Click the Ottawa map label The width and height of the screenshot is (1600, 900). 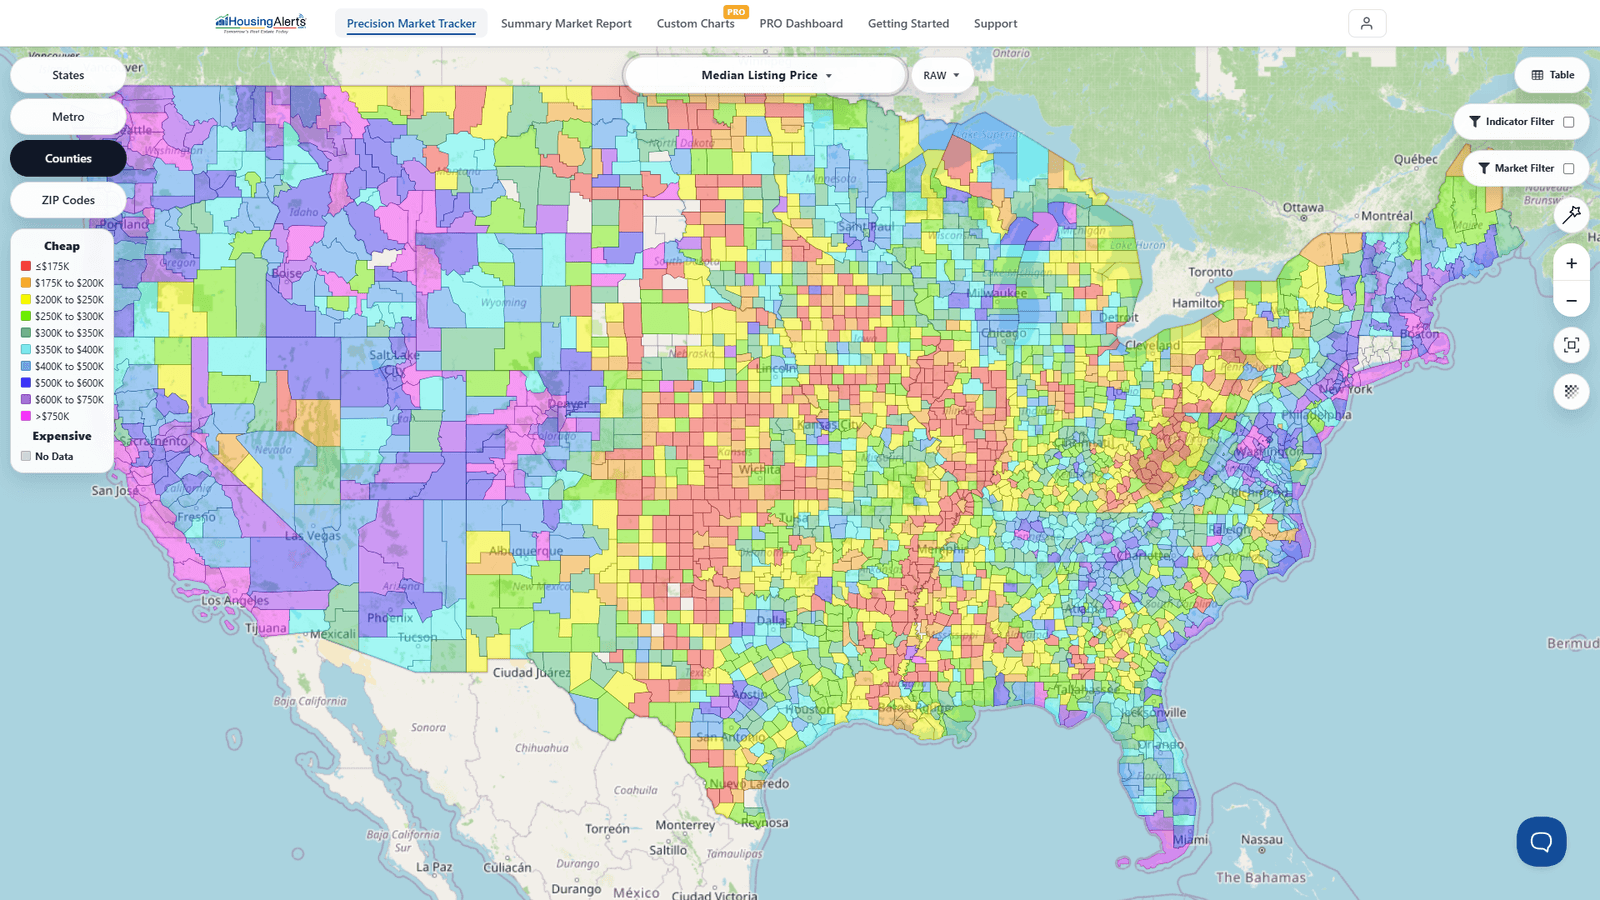(x=1303, y=208)
